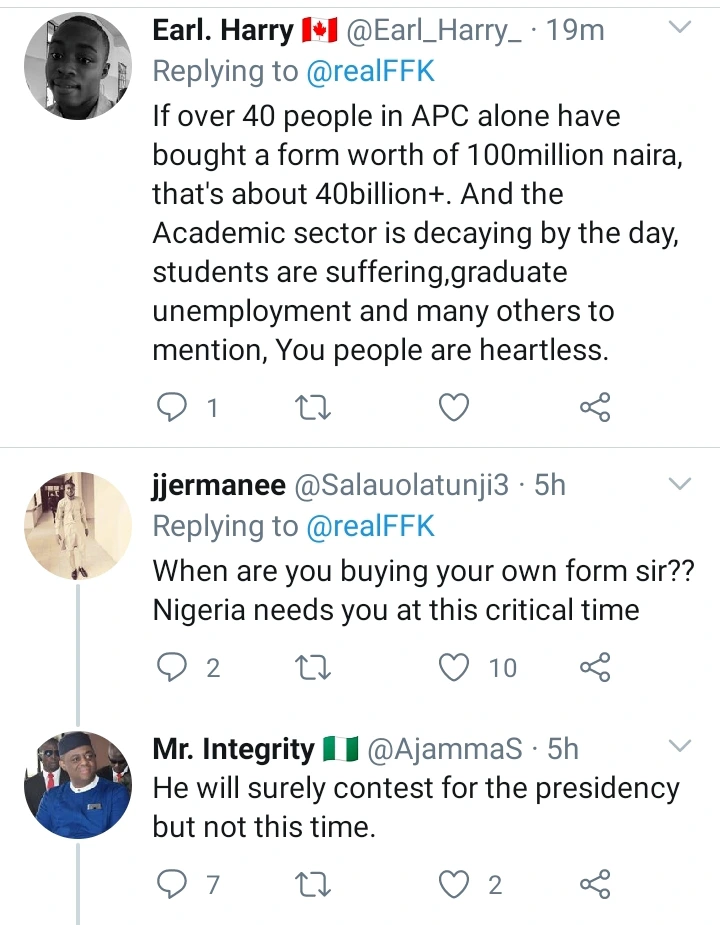The height and width of the screenshot is (925, 720).
Task: View Earl. Harry's profile picture
Action: (77, 67)
